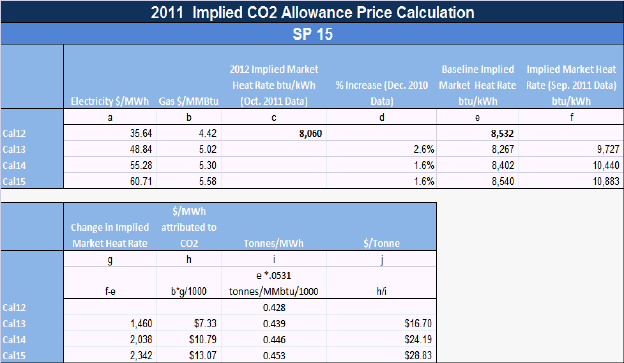Select the Cal14 implied heat rate 10,440
The width and height of the screenshot is (624, 363).
click(x=606, y=165)
